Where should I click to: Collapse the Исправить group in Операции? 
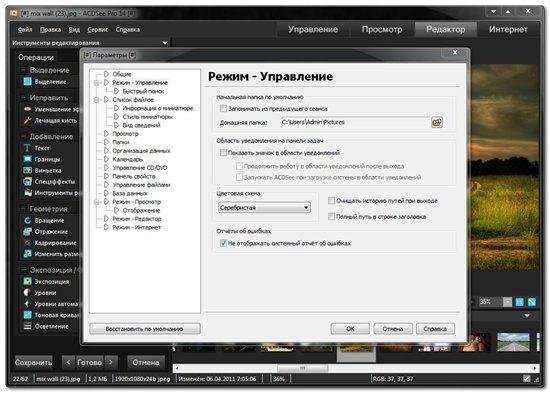(x=24, y=98)
